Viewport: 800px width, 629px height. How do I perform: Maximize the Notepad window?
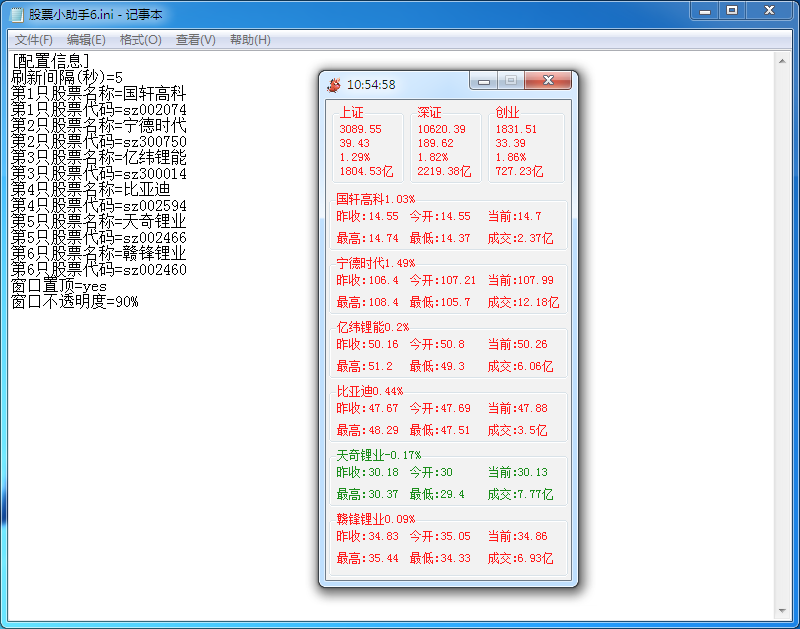click(732, 11)
